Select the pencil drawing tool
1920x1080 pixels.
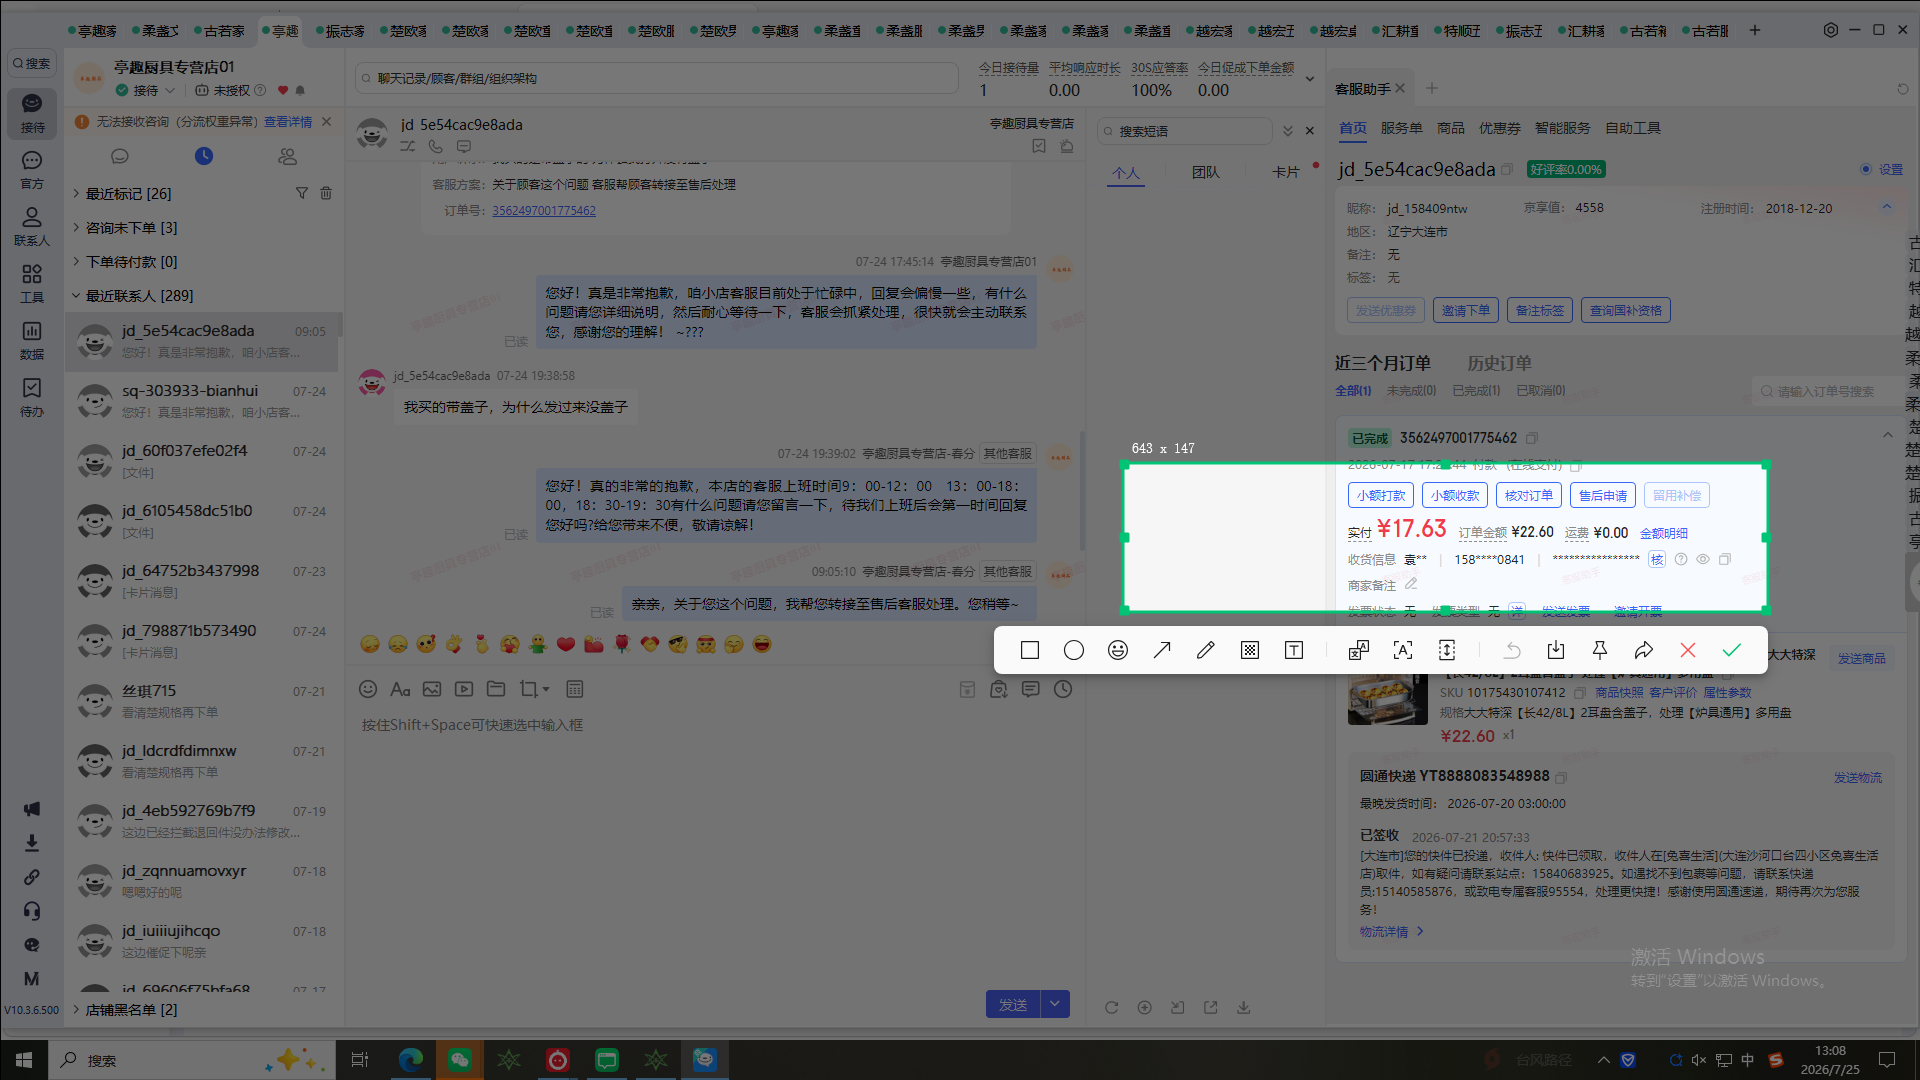point(1206,651)
